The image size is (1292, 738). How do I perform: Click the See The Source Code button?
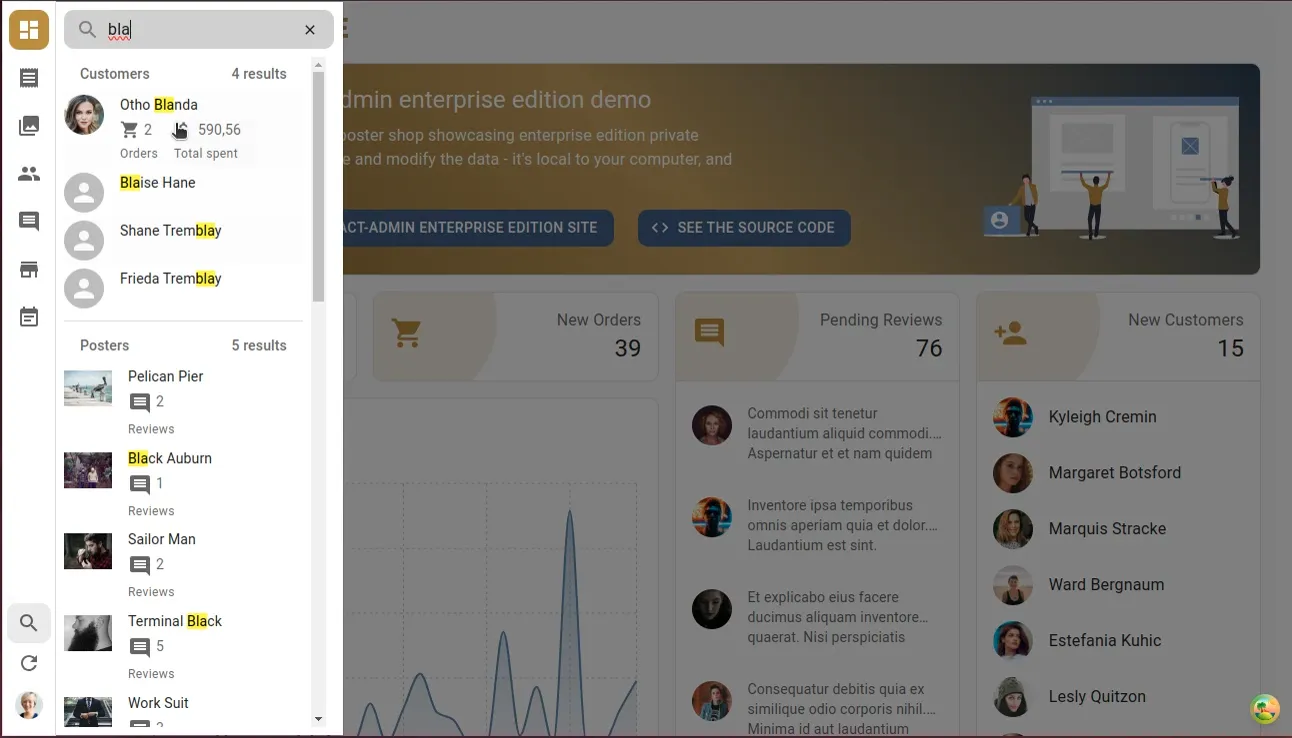coord(744,228)
